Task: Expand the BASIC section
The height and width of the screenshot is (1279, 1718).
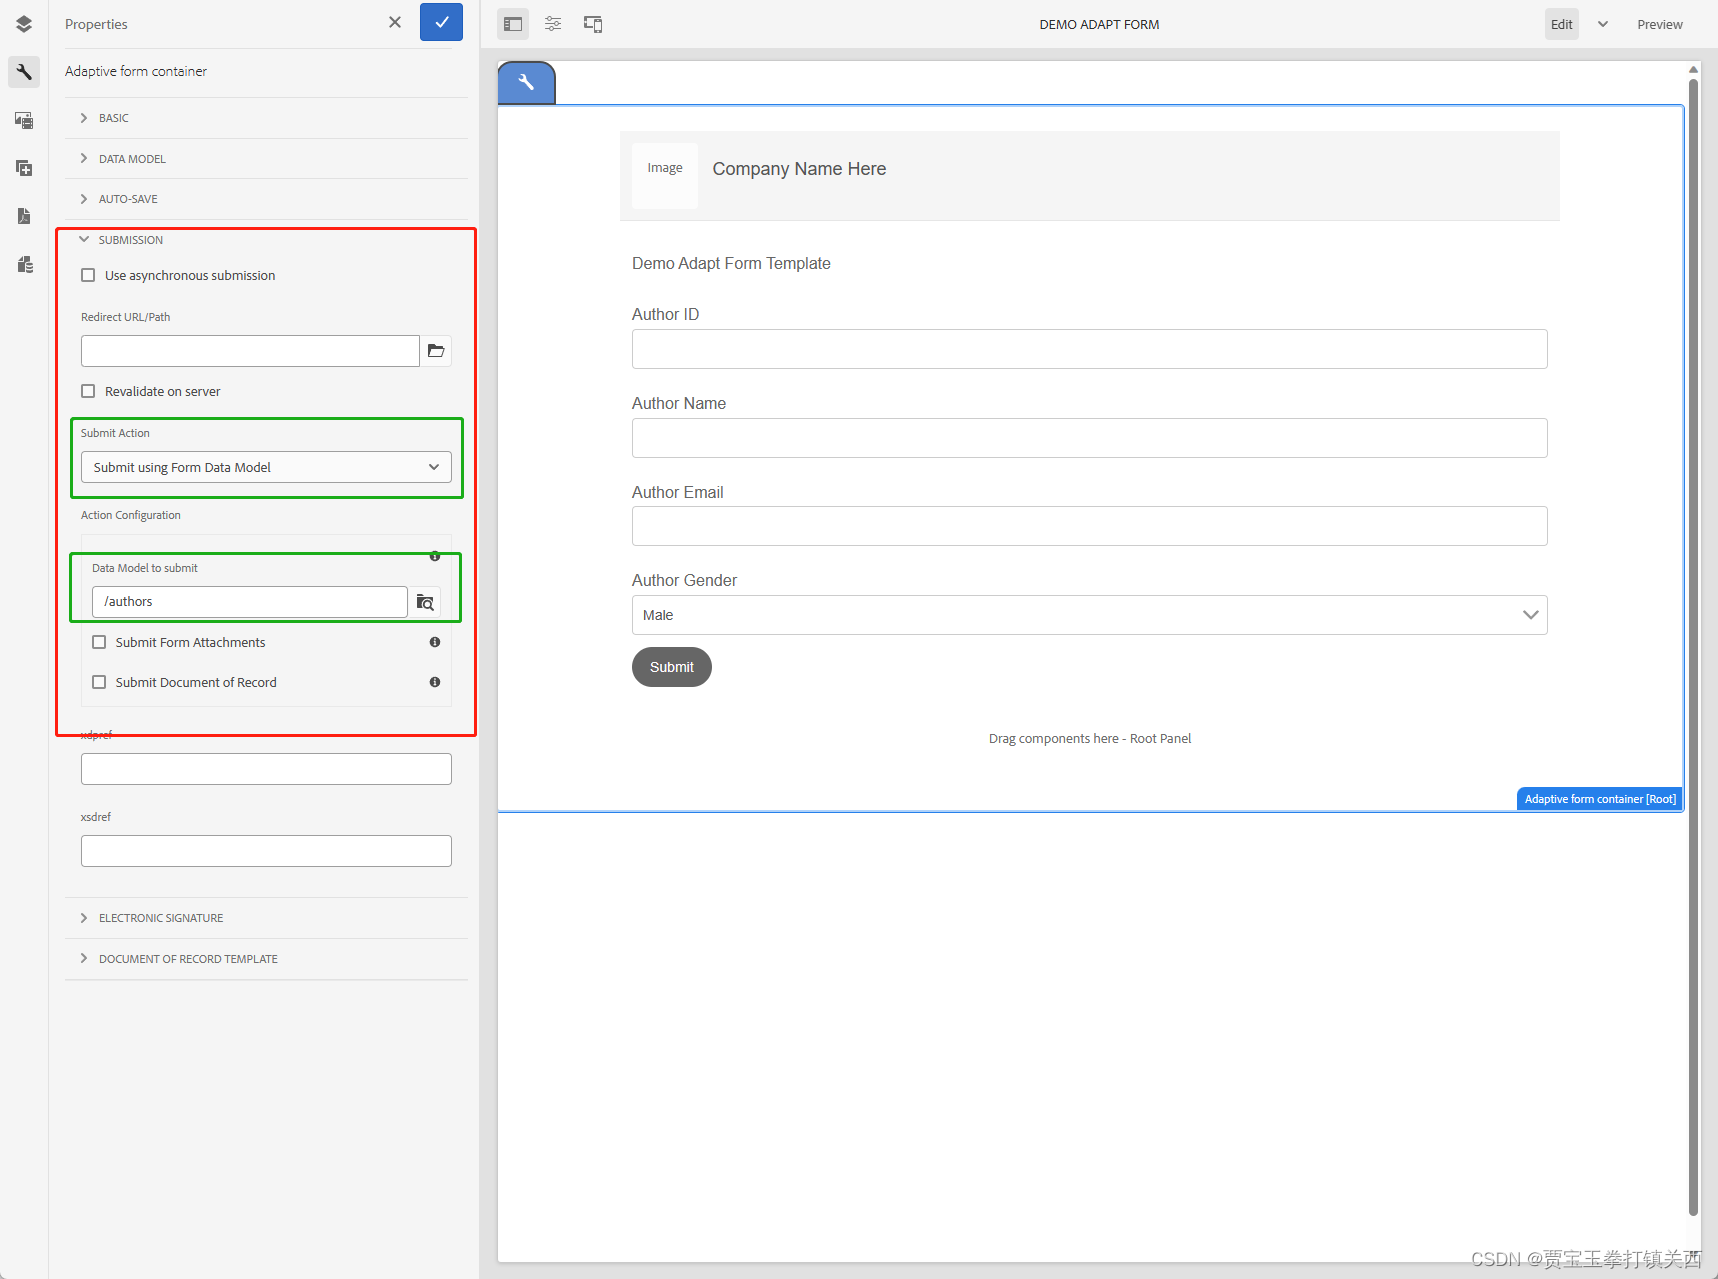Action: (x=266, y=118)
